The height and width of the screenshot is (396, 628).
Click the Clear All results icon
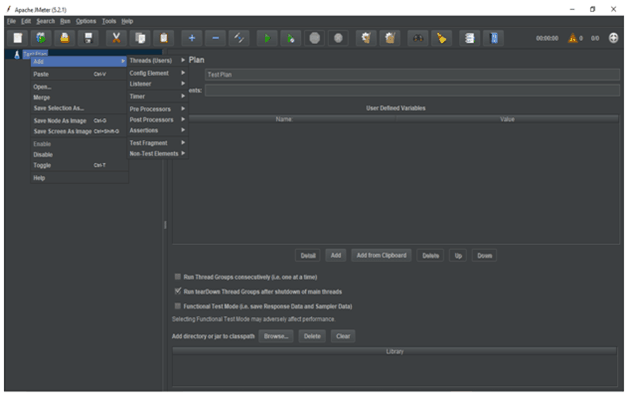pos(390,38)
